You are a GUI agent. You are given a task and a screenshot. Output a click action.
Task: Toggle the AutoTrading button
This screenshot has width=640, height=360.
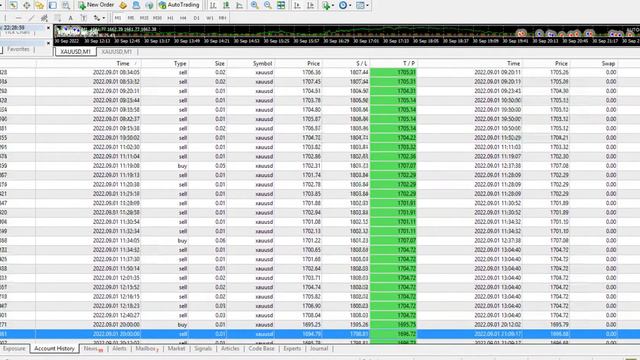pyautogui.click(x=179, y=5)
